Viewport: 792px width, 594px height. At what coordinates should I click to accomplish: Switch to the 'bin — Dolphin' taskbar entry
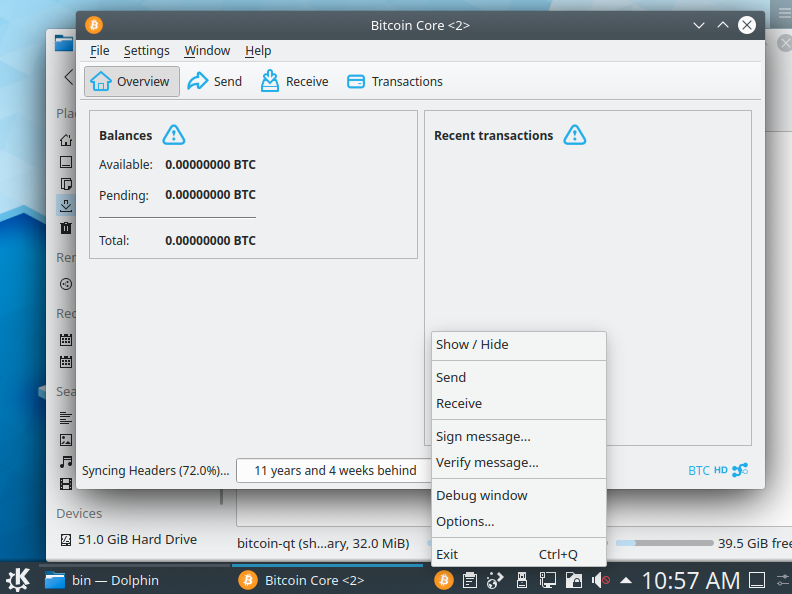(x=134, y=580)
